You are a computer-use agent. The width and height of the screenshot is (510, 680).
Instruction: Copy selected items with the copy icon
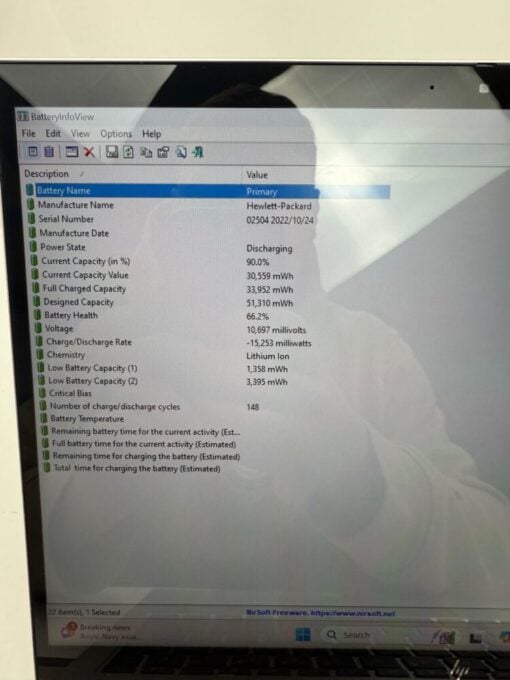point(147,152)
